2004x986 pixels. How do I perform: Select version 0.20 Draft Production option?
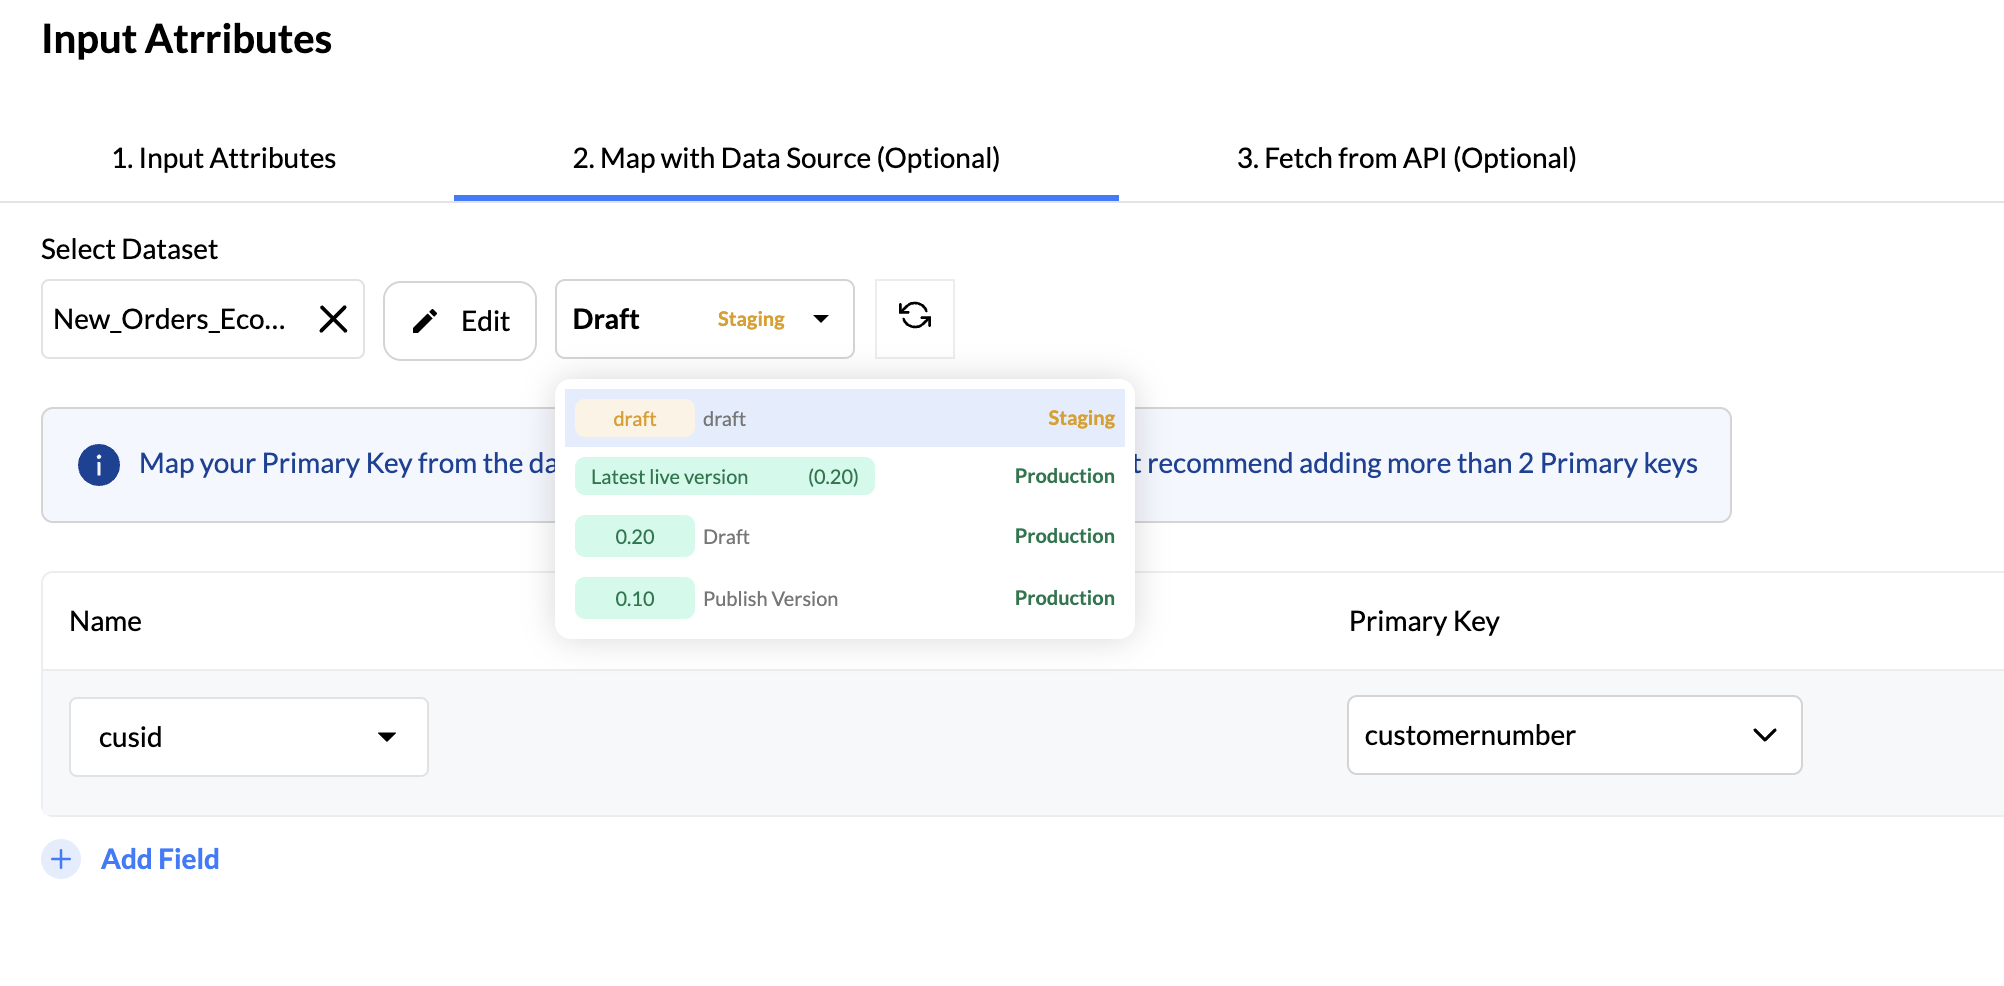tap(844, 537)
